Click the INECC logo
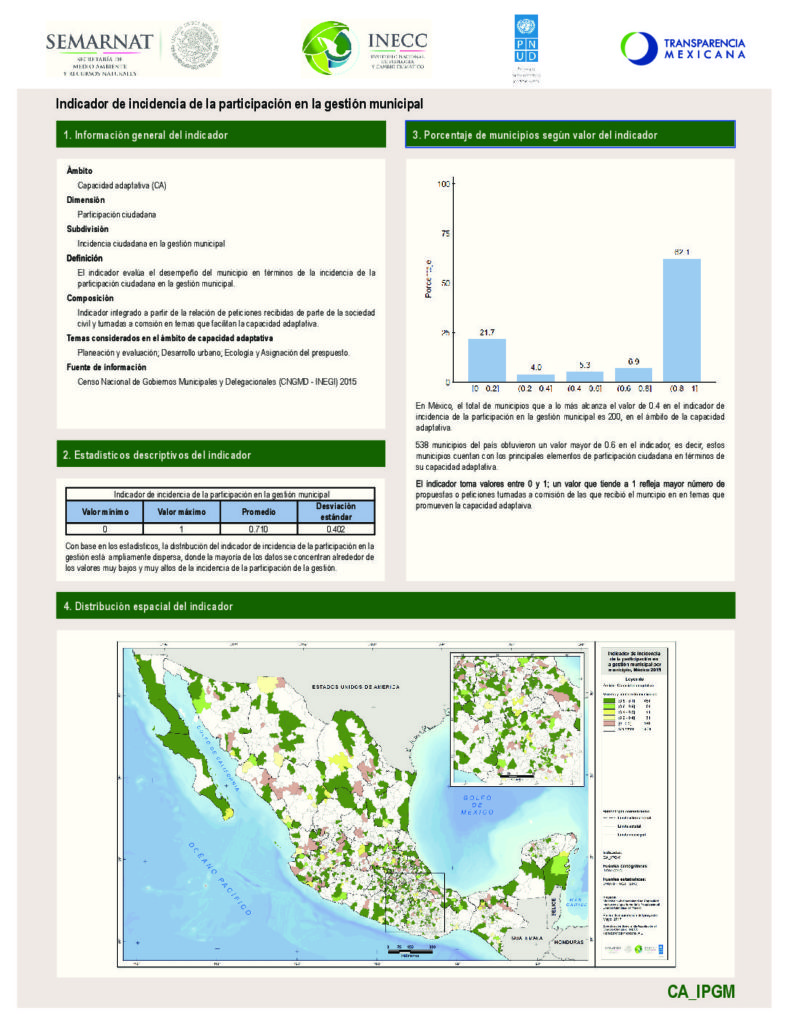This screenshot has width=791, height=1024. coord(366,48)
